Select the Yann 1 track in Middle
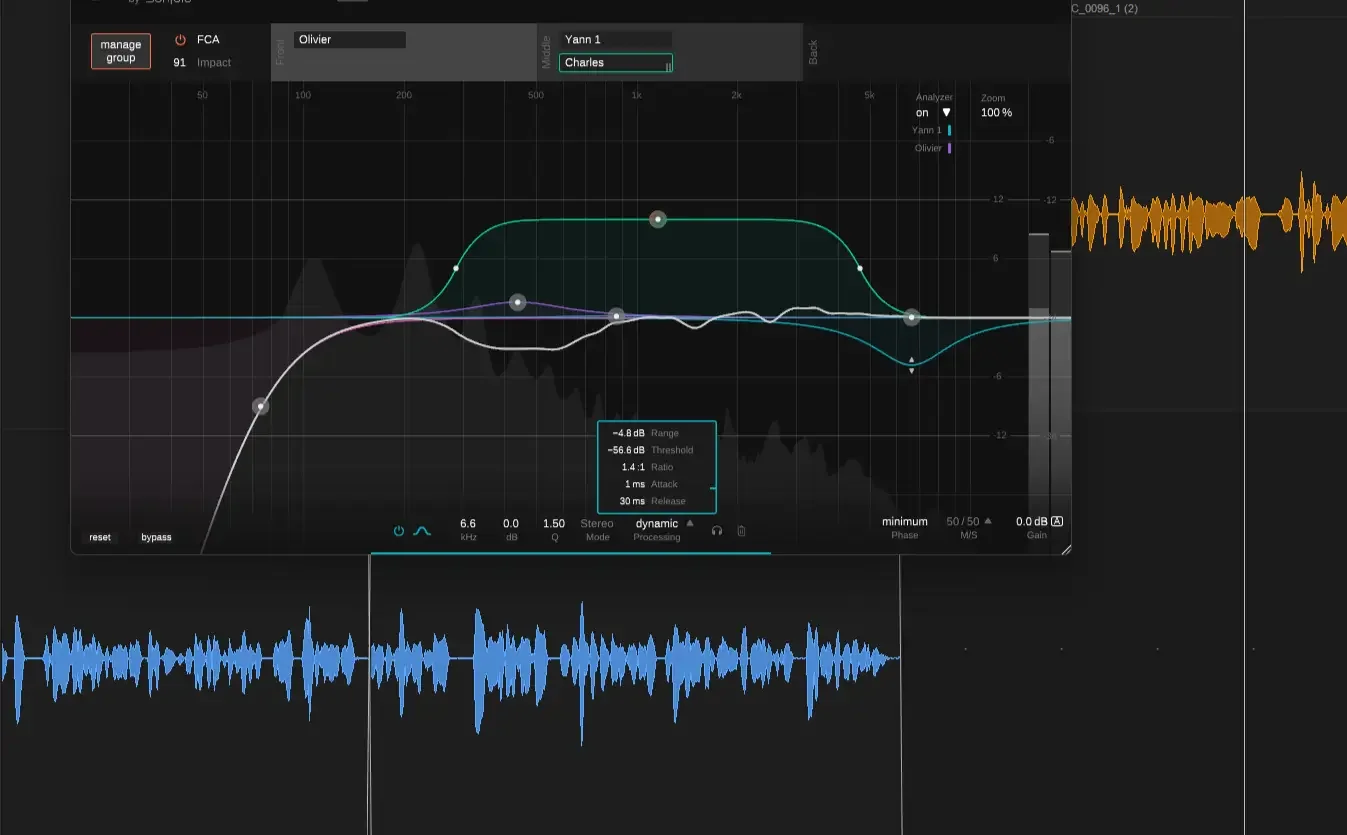The image size is (1347, 835). [616, 40]
